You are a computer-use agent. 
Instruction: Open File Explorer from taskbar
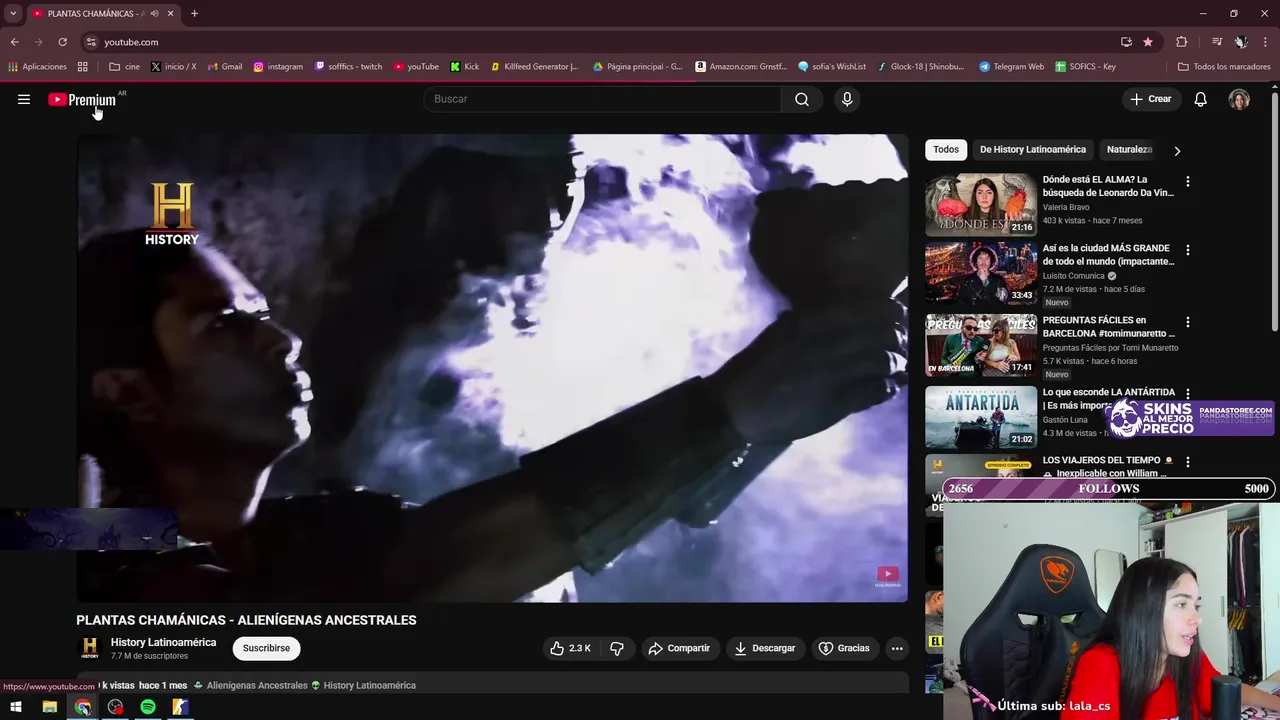pyautogui.click(x=49, y=707)
